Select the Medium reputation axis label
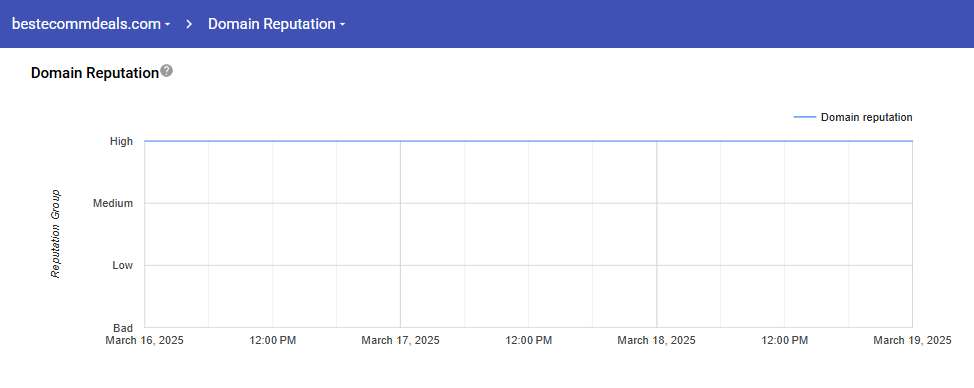The height and width of the screenshot is (388, 974). coord(112,204)
